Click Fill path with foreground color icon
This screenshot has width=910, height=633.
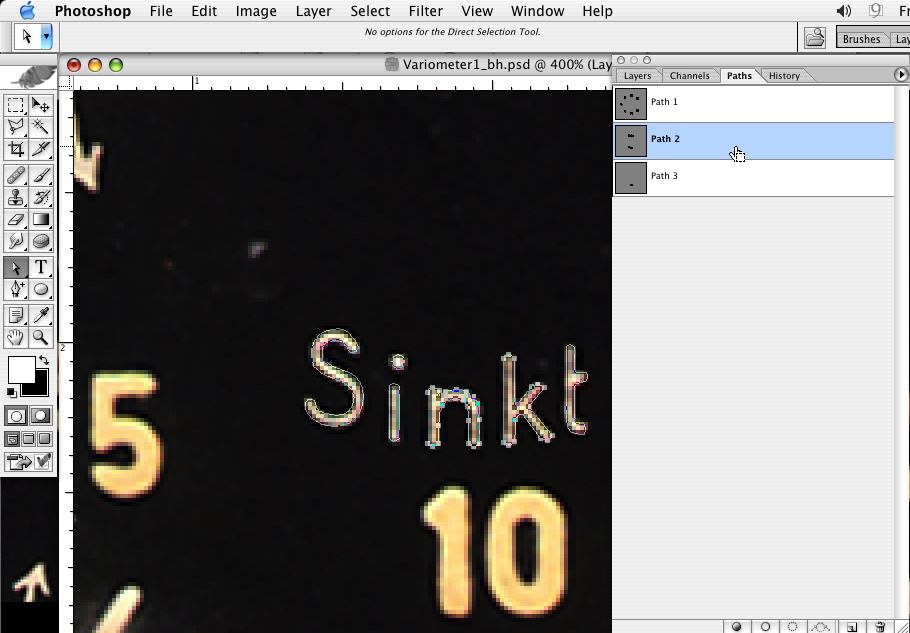pyautogui.click(x=737, y=627)
